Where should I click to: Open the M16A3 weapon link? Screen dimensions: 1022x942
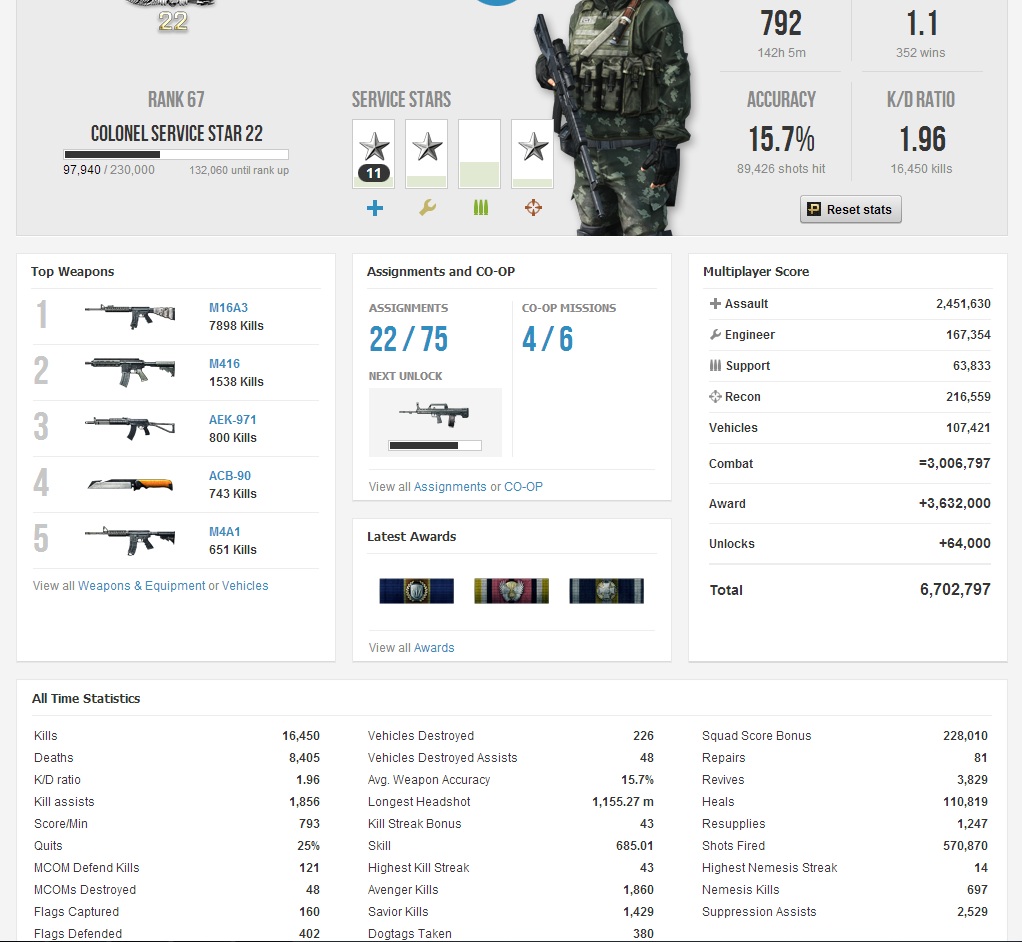point(228,308)
